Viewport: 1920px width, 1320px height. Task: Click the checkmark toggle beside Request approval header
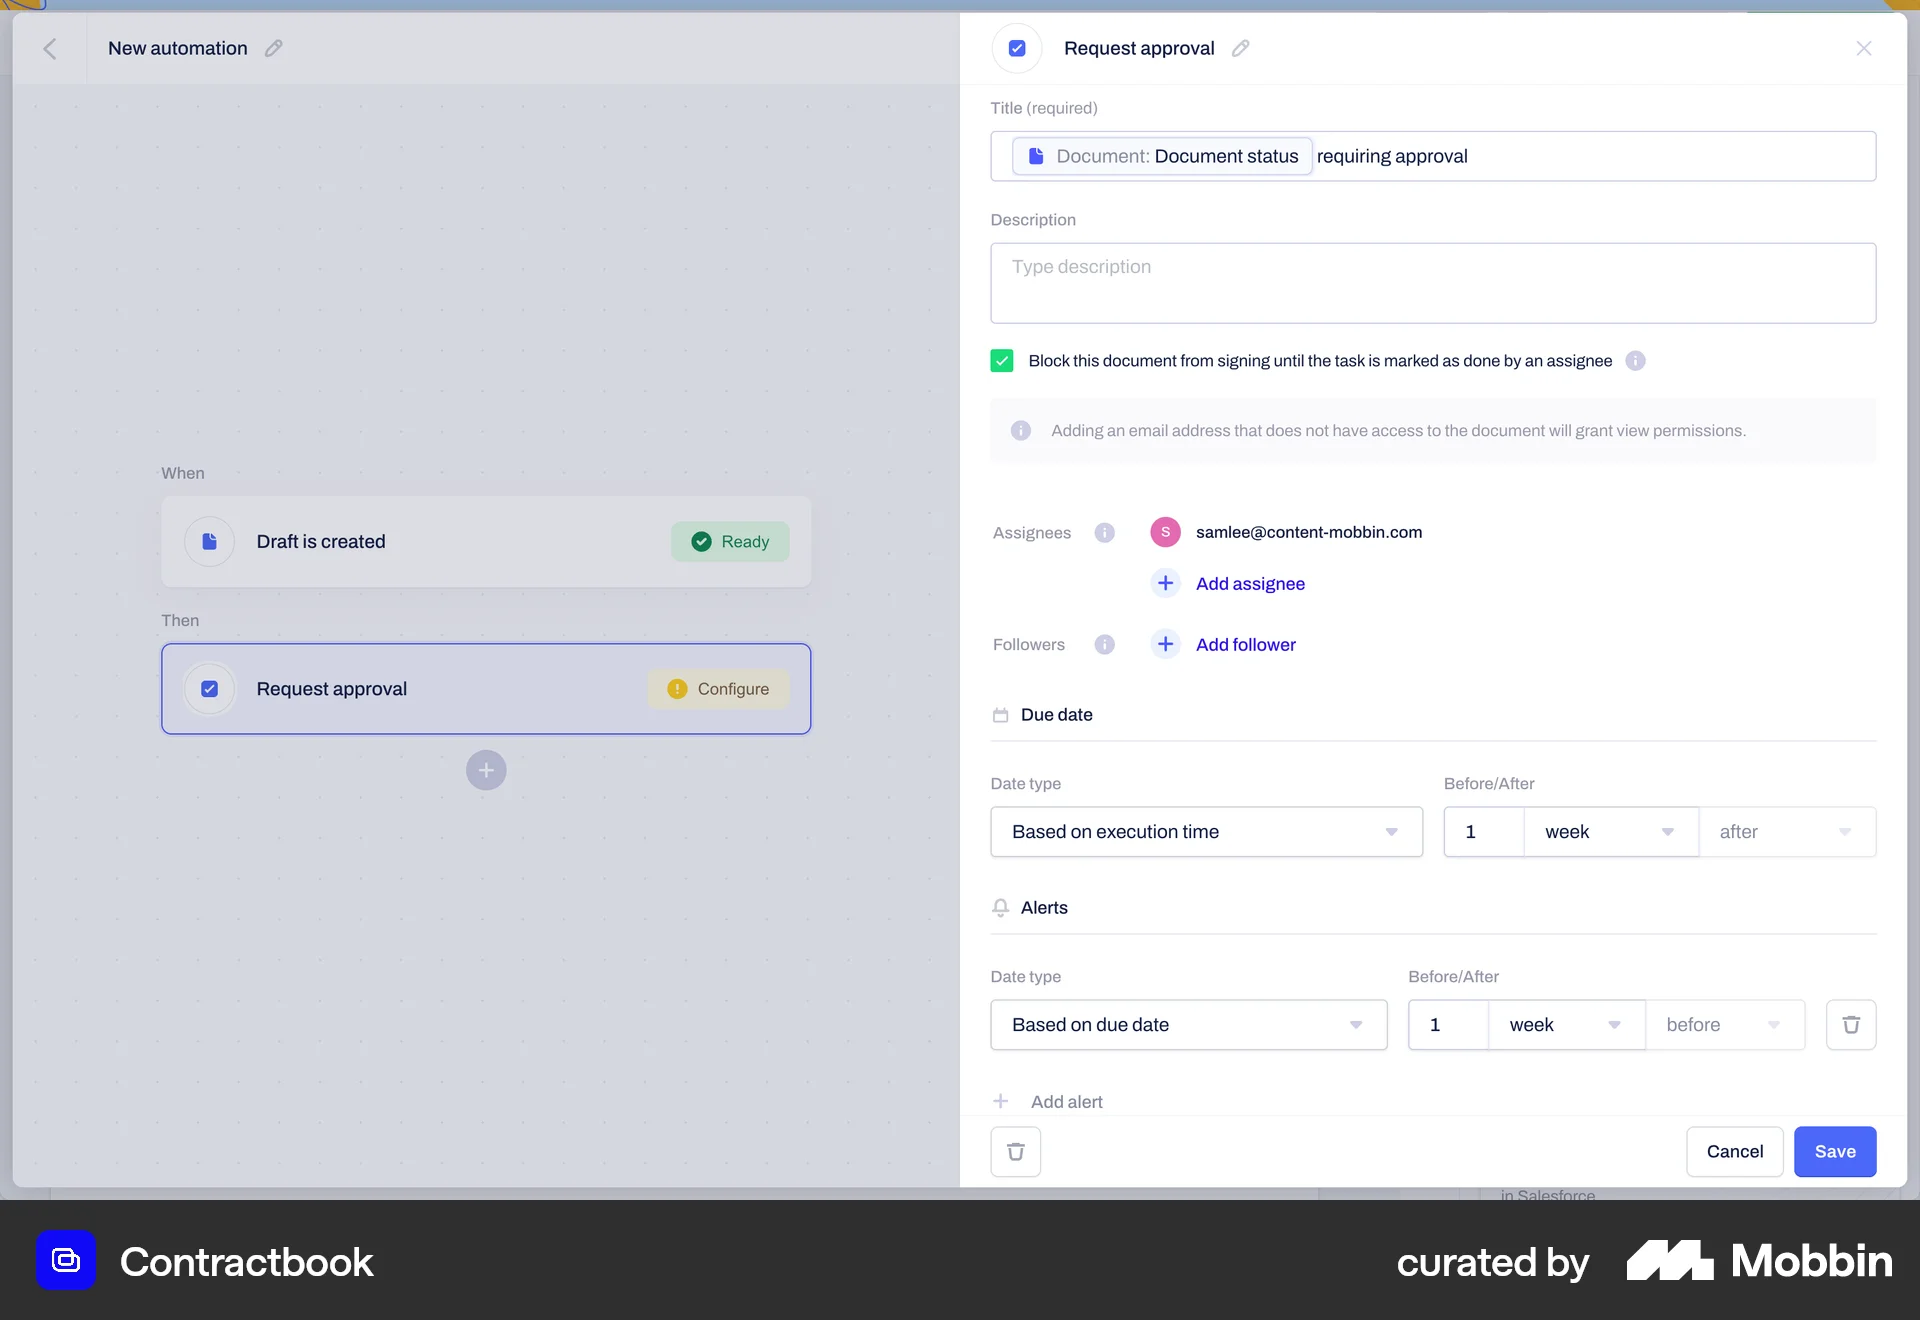tap(1016, 47)
